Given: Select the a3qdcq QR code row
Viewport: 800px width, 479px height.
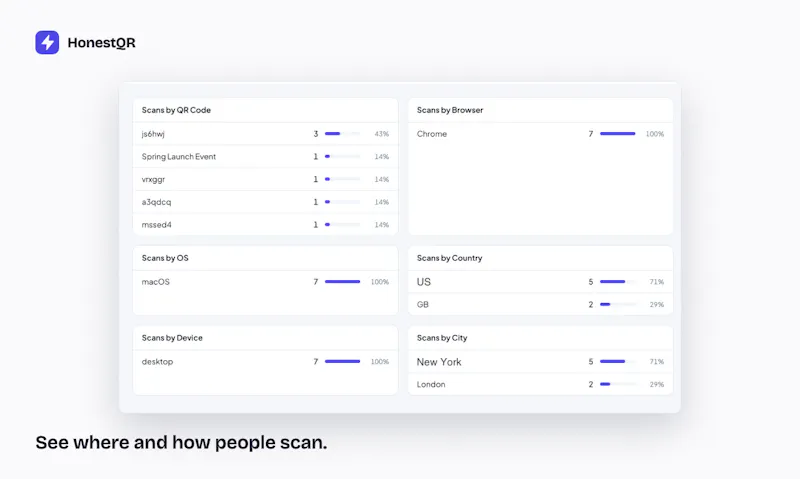Looking at the screenshot, I should 265,202.
